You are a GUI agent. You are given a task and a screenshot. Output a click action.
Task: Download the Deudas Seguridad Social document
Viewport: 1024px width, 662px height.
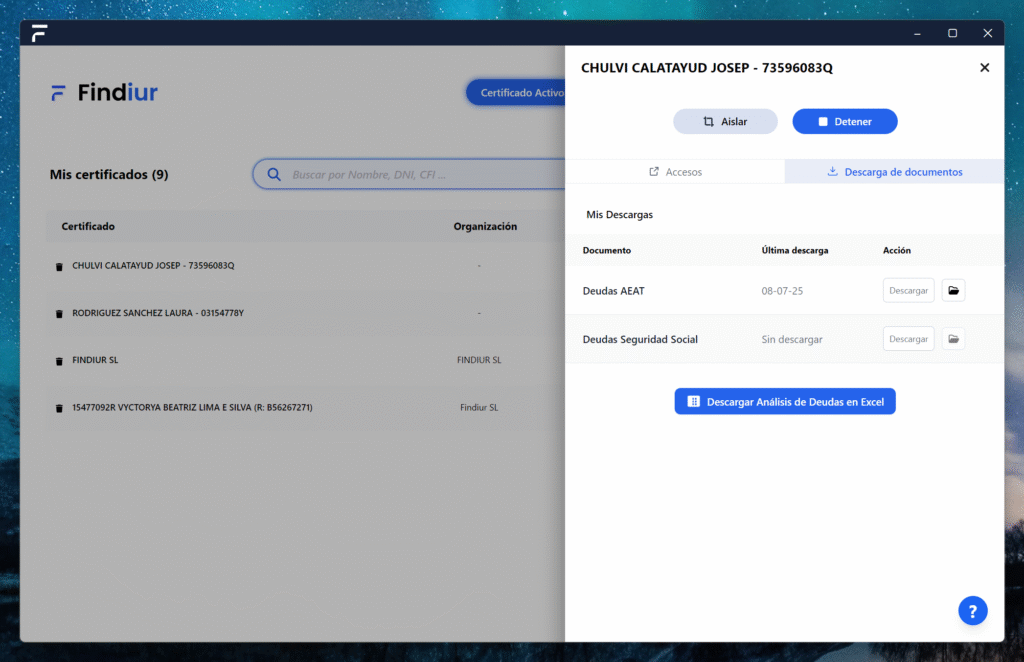click(x=908, y=339)
